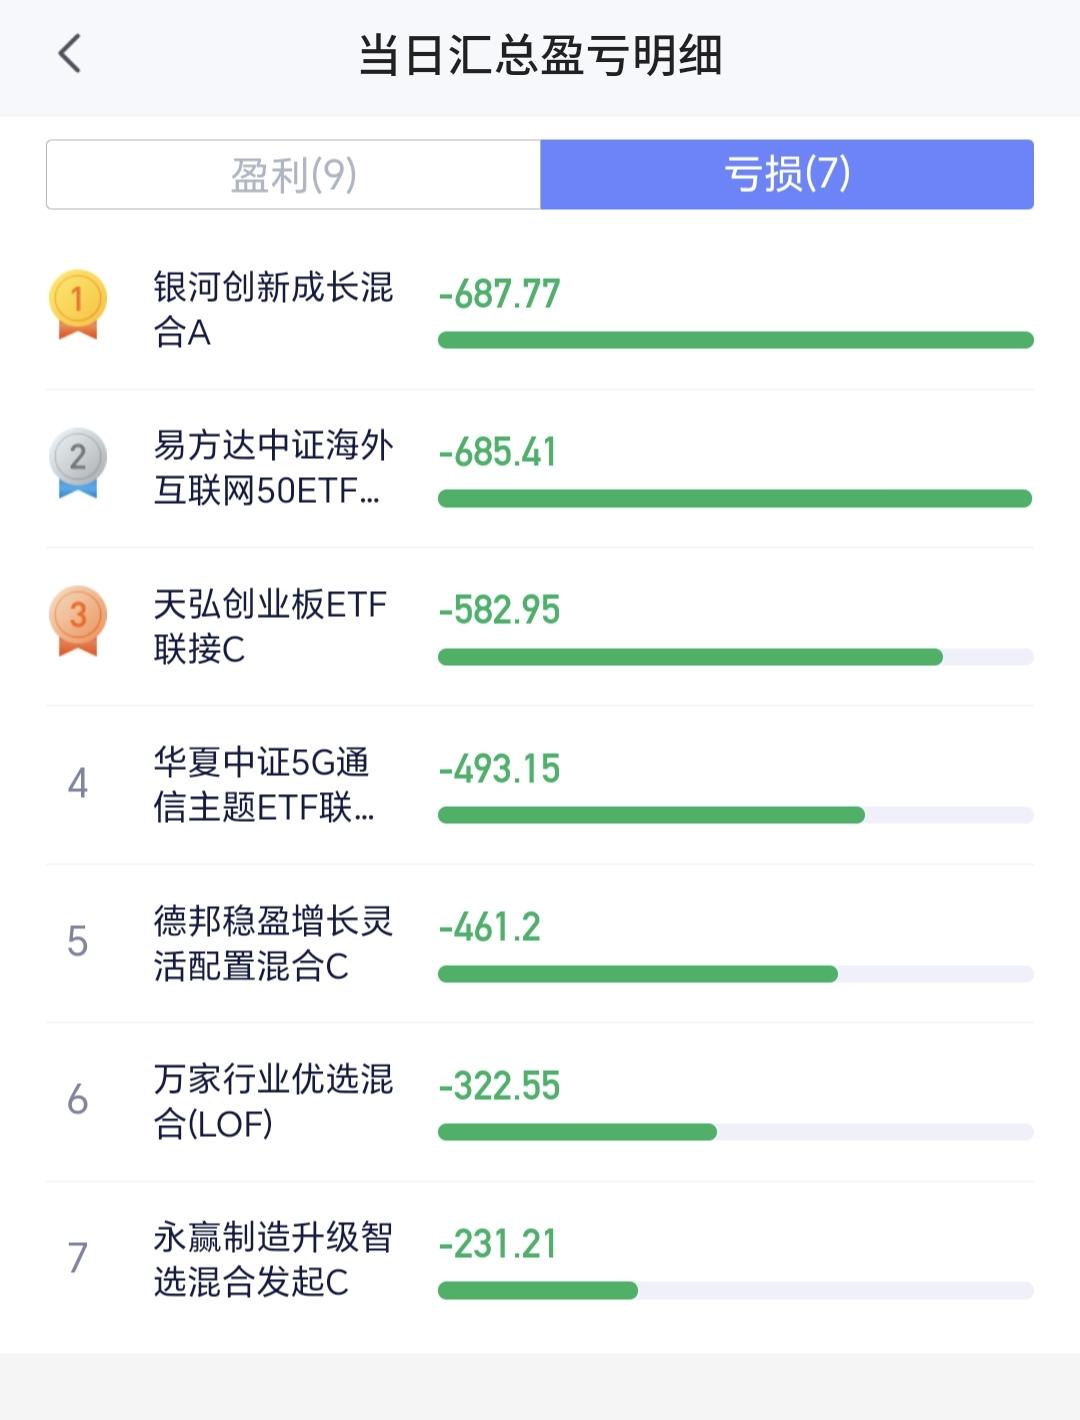Click the rank number 4 label

[78, 783]
